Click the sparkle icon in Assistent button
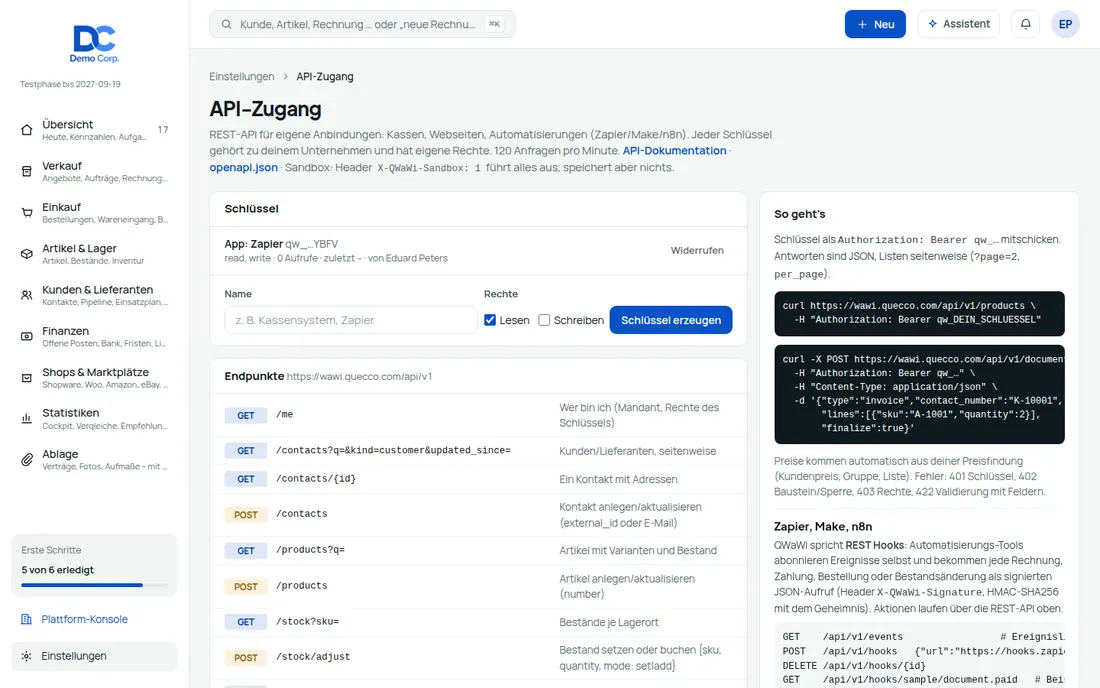This screenshot has height=688, width=1100. click(932, 24)
